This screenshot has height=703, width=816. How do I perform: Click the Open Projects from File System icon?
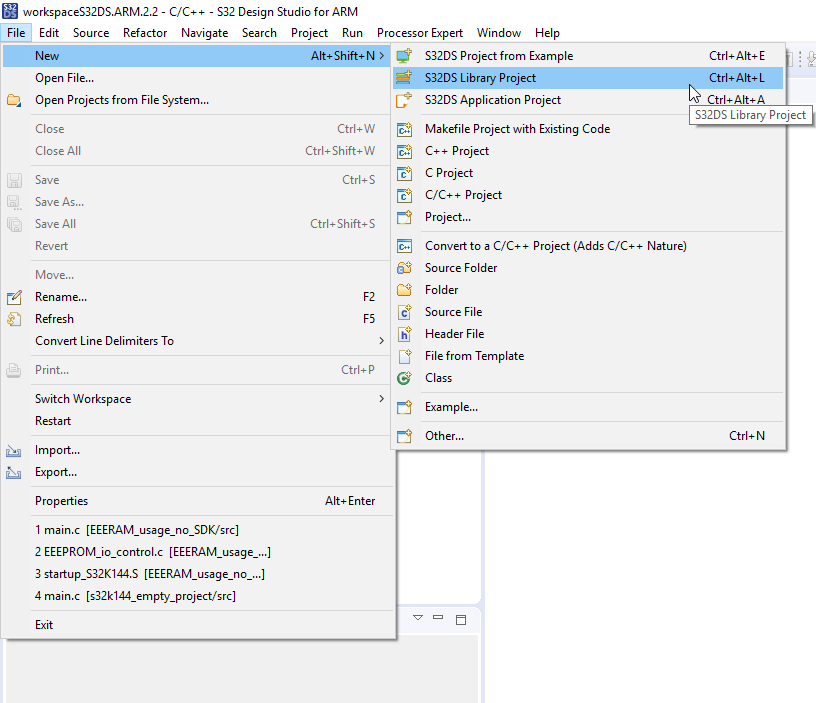[x=14, y=100]
